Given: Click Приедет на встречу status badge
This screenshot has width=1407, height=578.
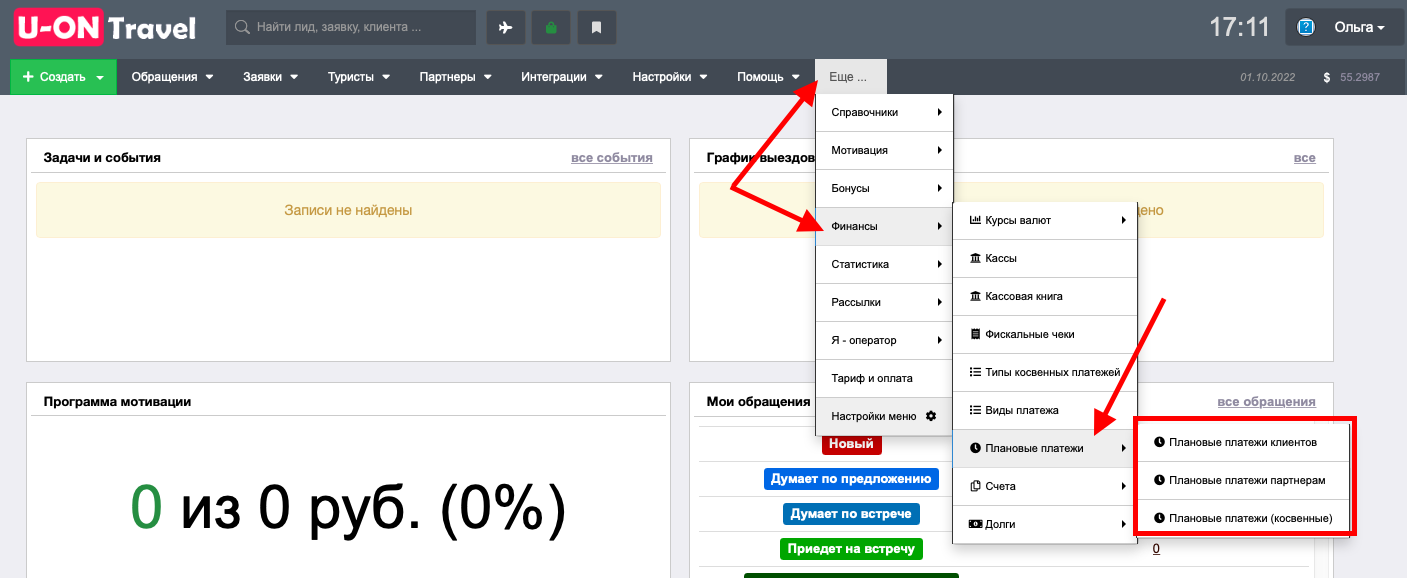Looking at the screenshot, I should 851,548.
